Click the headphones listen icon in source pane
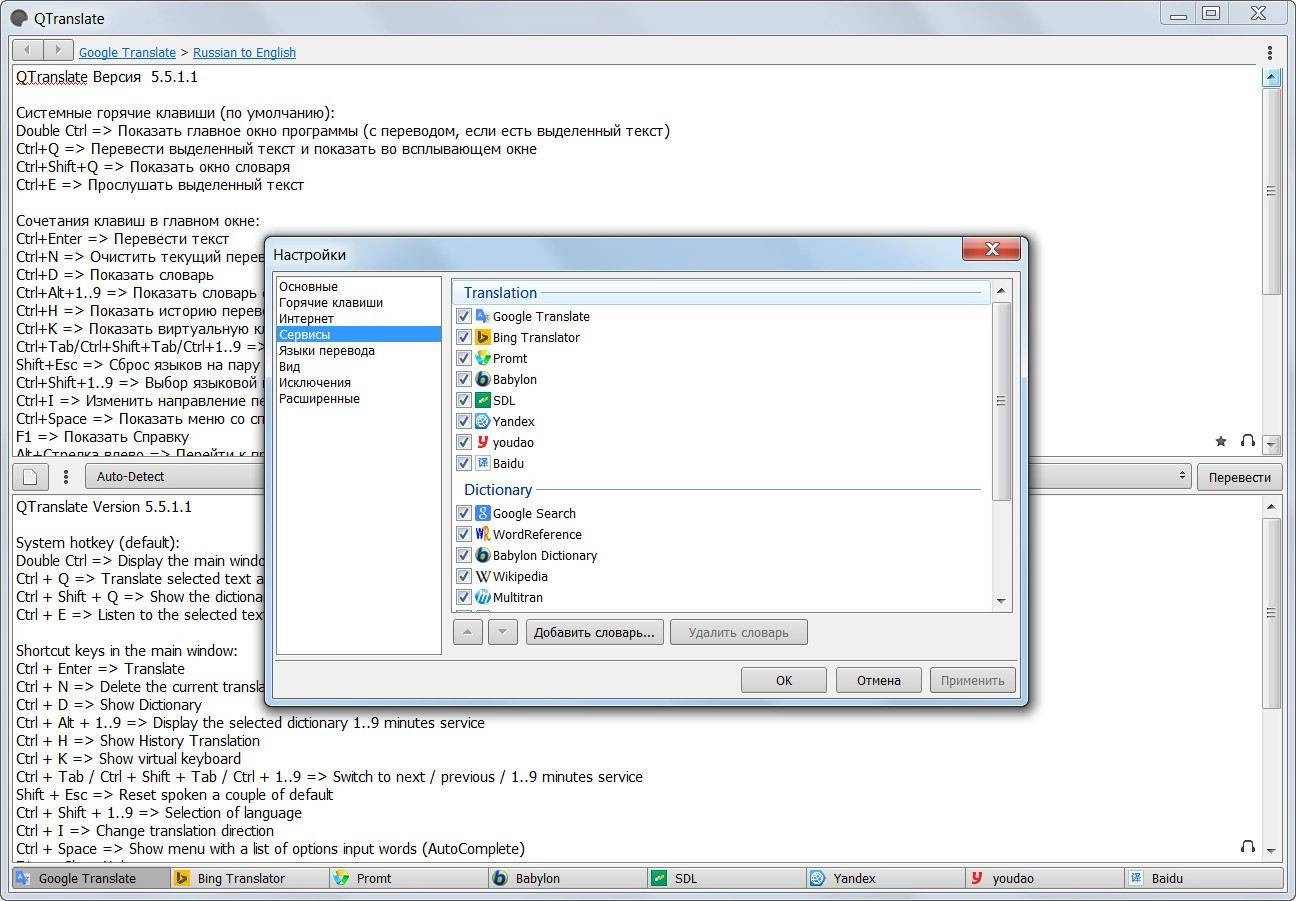 click(x=1247, y=441)
